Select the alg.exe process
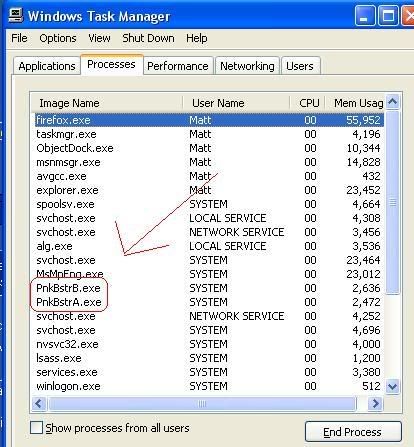 tap(209, 246)
